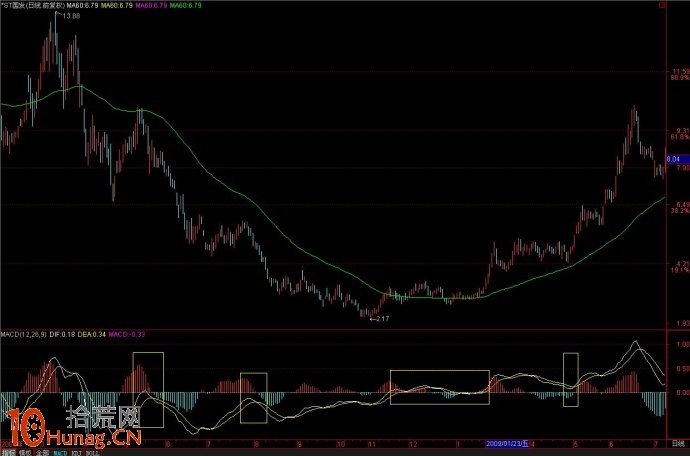This screenshot has height=456, width=690.
Task: Click month 10 on the time axis
Action: pos(340,443)
